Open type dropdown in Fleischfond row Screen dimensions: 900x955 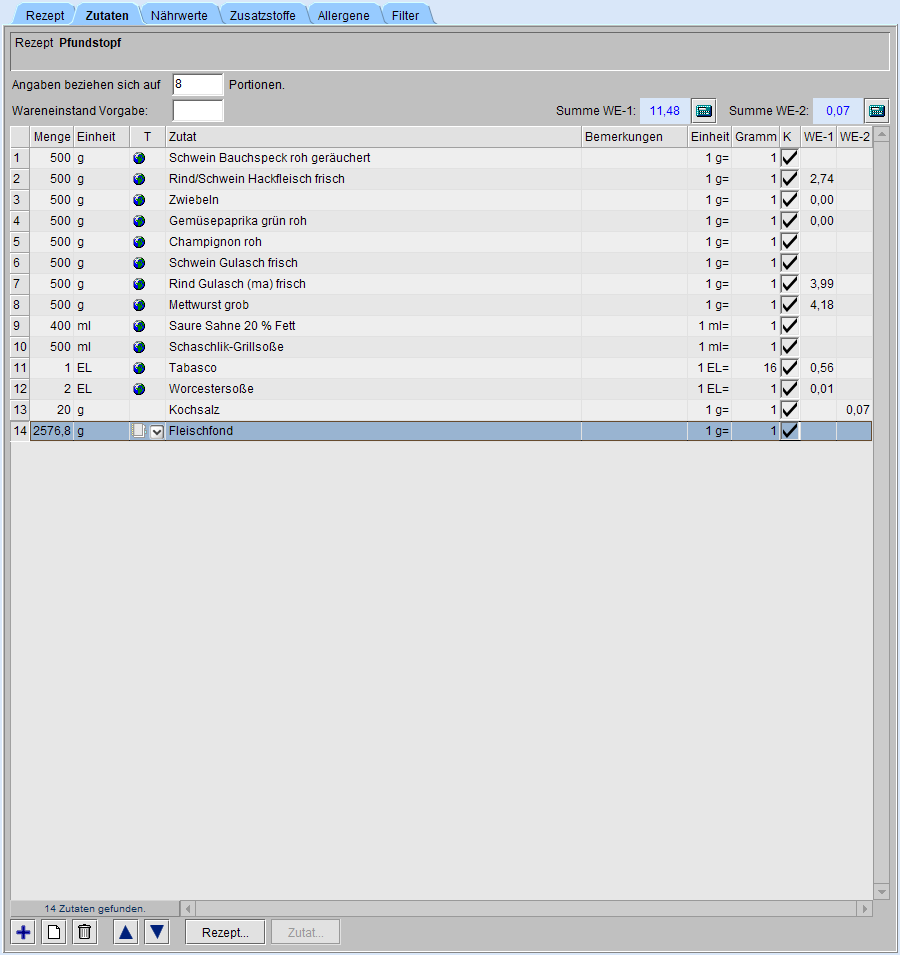[157, 432]
